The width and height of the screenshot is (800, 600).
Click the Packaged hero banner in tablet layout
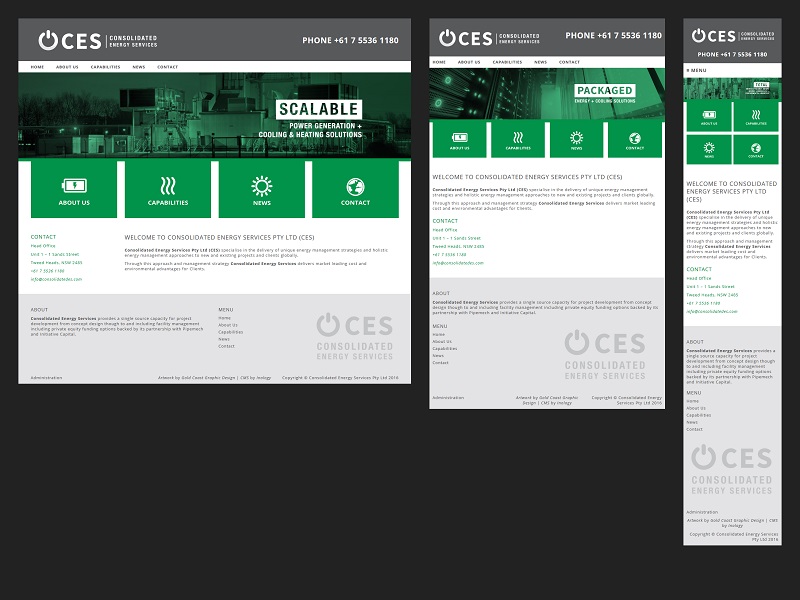547,93
